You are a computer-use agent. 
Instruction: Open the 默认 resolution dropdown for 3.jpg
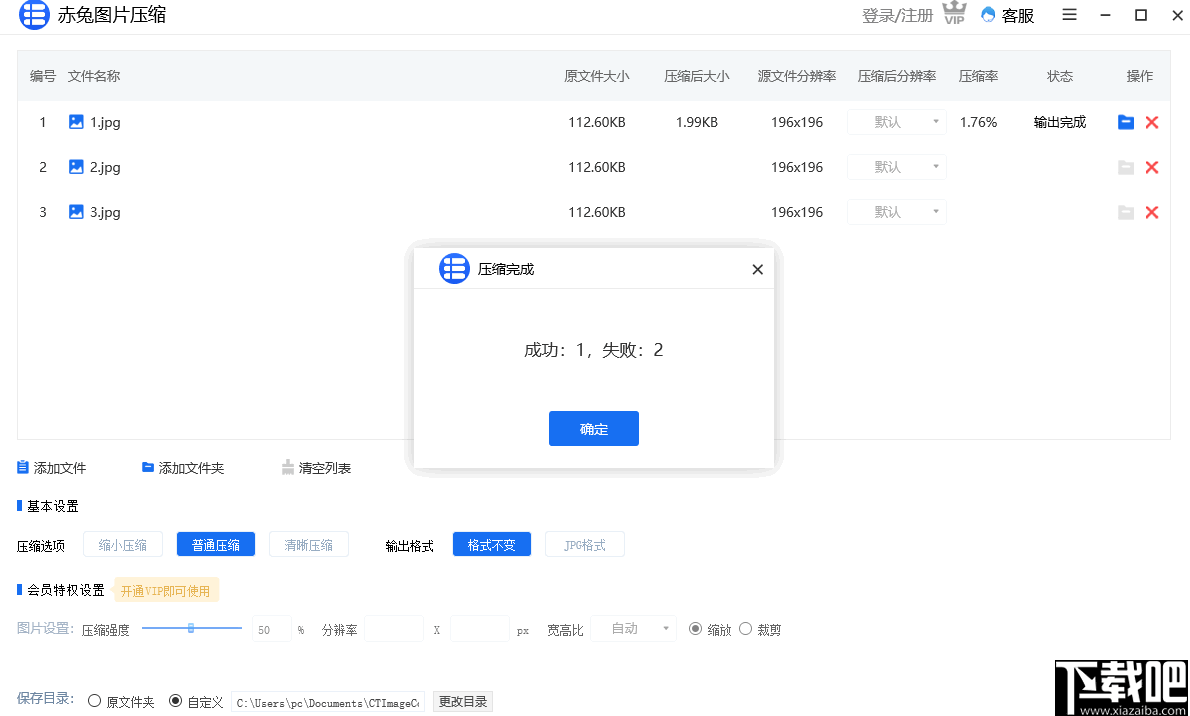pyautogui.click(x=896, y=212)
